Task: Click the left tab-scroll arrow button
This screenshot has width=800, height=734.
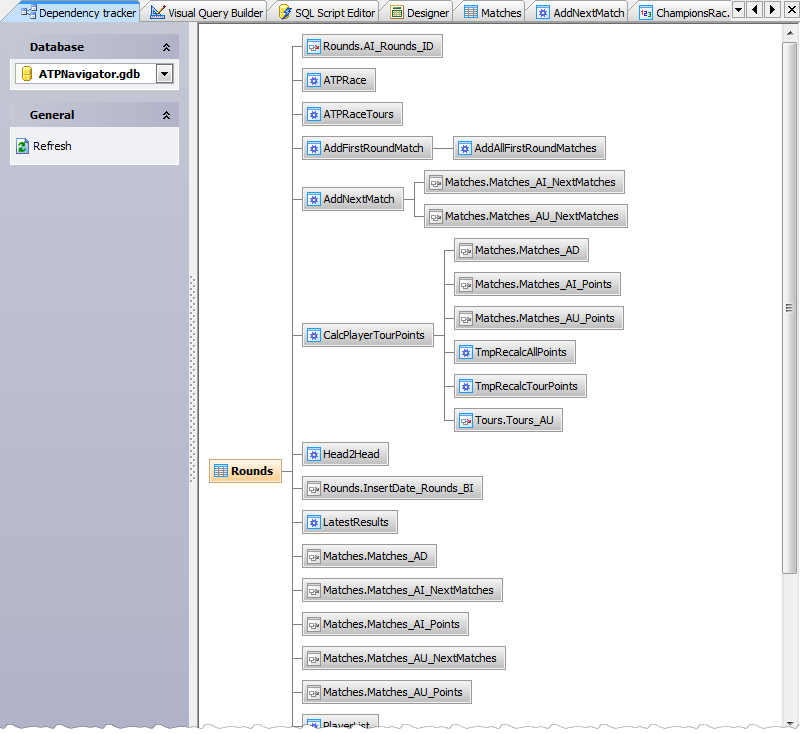Action: point(753,8)
